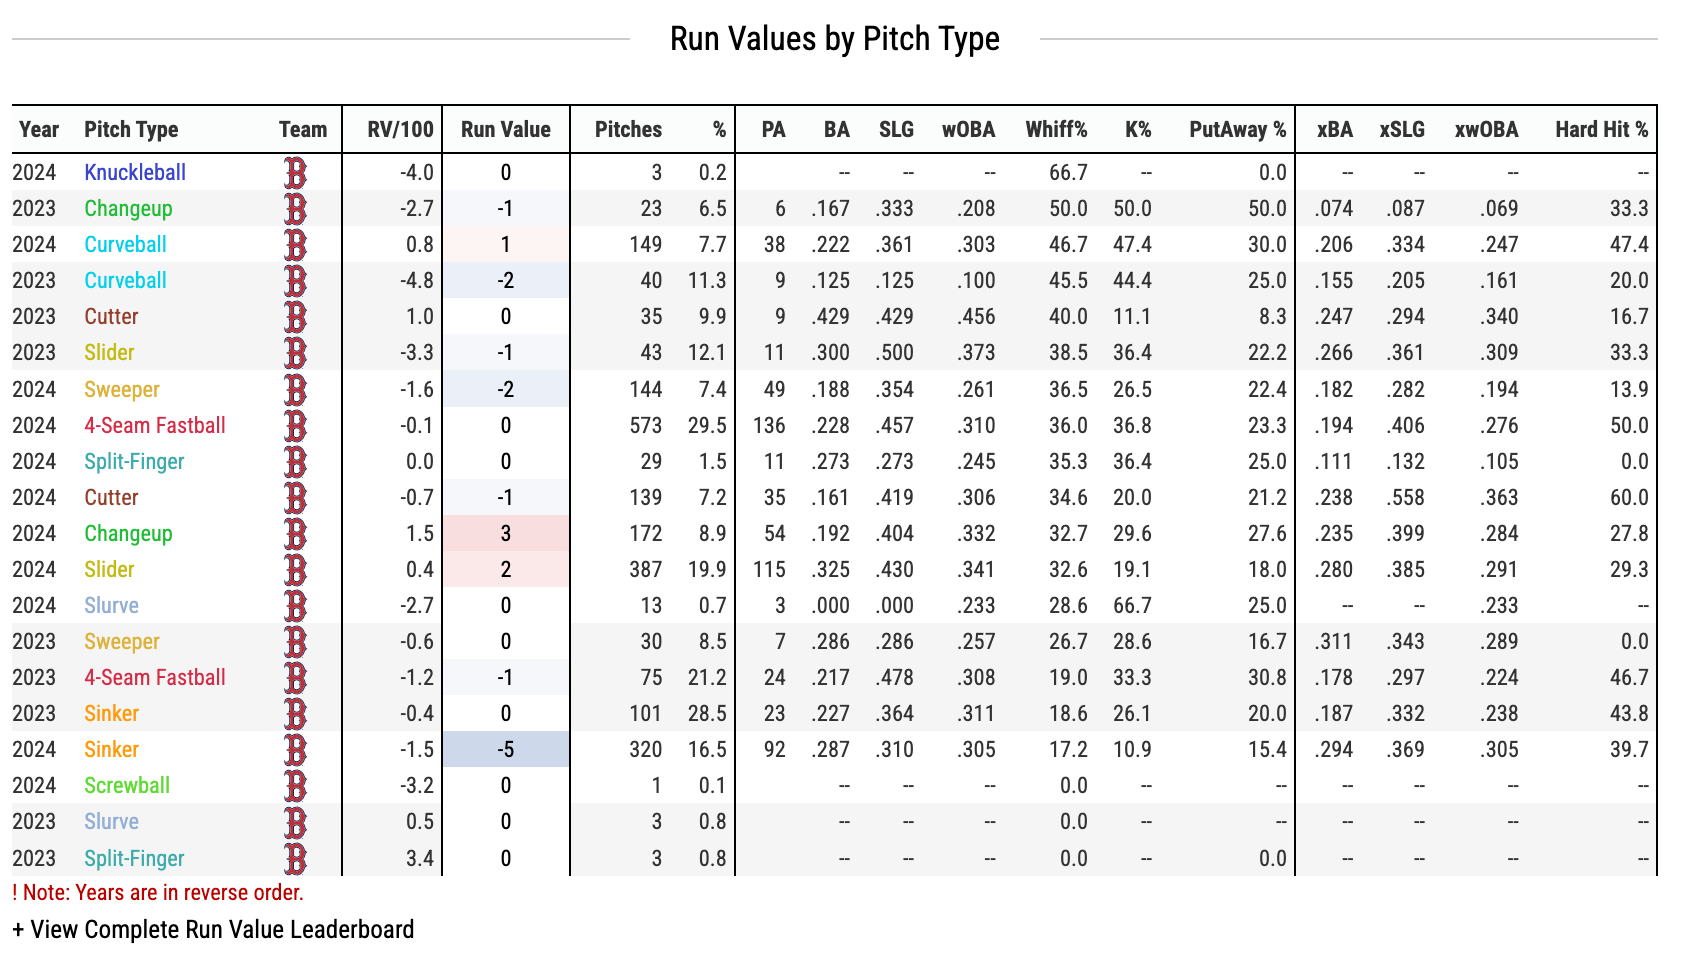This screenshot has width=1681, height=966.
Task: Click the team logo in the 2024 Sinker row
Action: point(295,750)
